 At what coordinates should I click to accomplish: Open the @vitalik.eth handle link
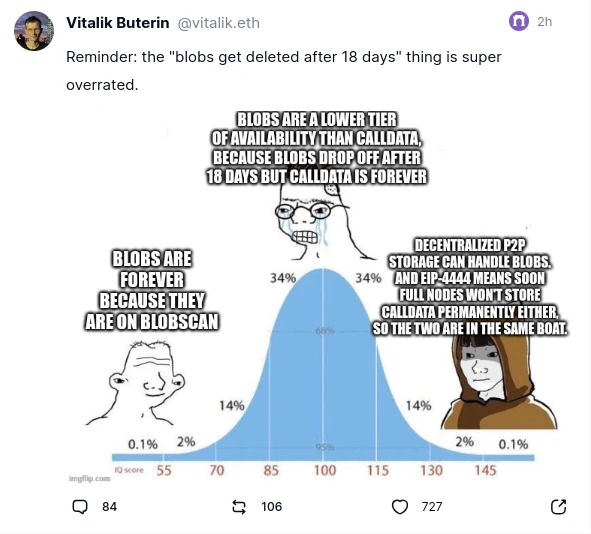[x=218, y=23]
